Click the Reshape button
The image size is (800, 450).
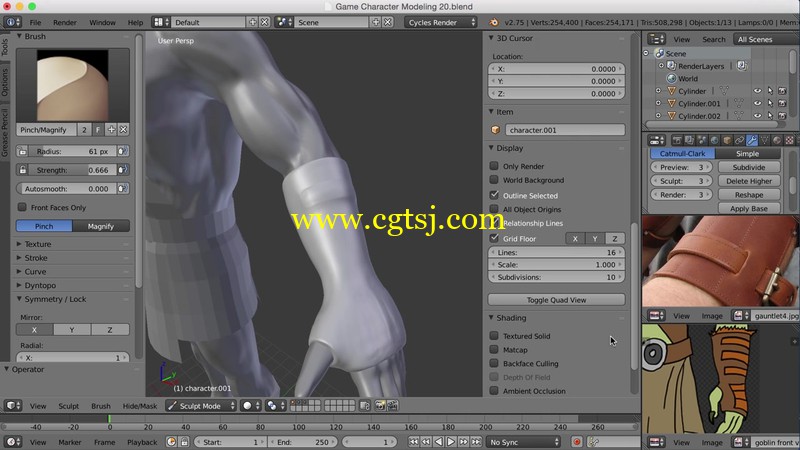[748, 194]
